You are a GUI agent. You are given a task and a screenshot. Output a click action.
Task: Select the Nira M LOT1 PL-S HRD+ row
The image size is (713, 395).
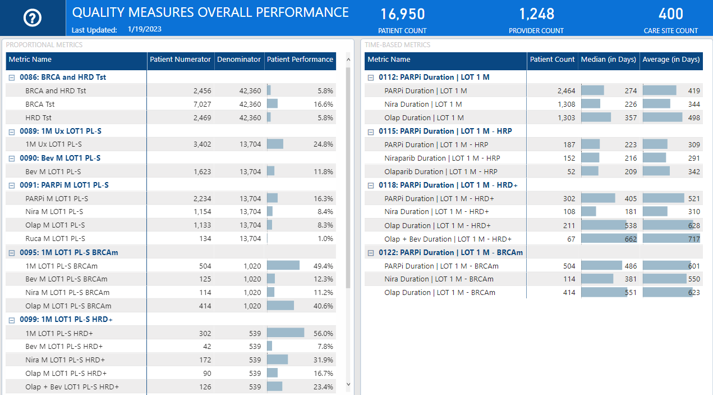(x=171, y=360)
